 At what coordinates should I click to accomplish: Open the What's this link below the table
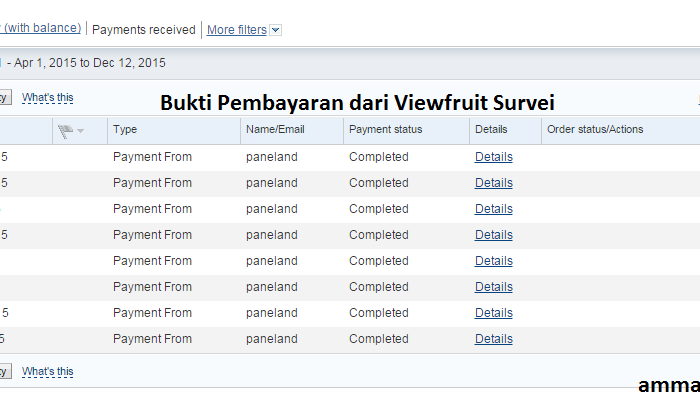click(x=48, y=372)
